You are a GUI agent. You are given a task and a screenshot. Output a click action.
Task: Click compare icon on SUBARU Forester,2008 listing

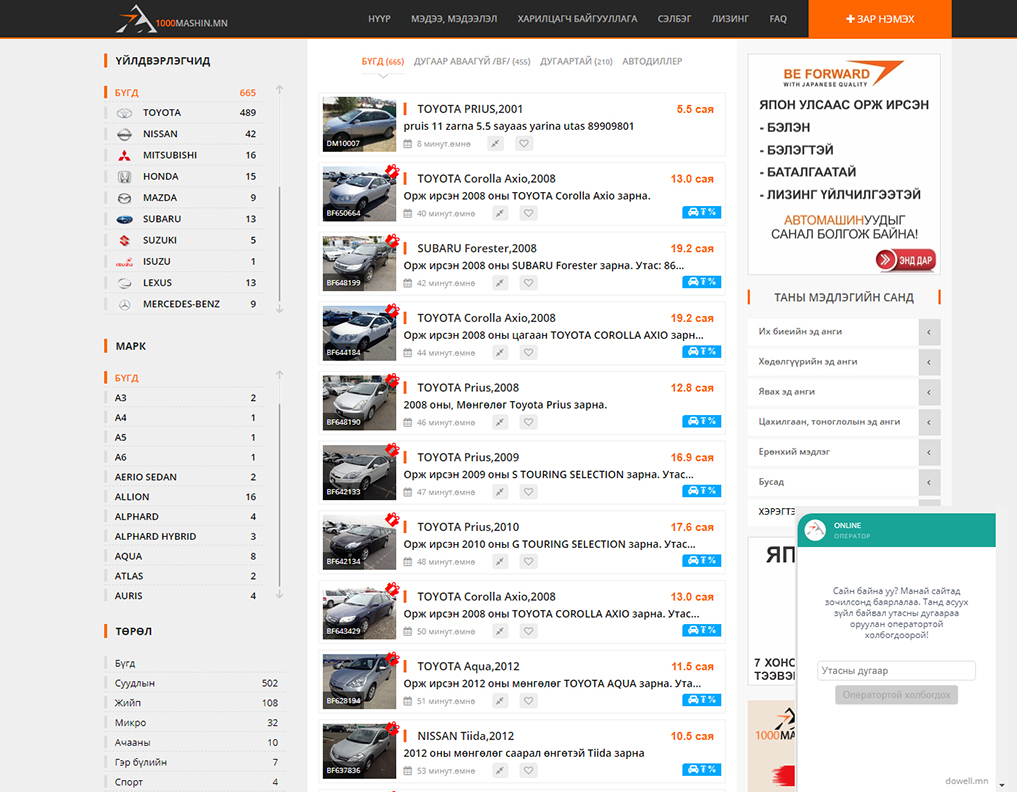499,283
